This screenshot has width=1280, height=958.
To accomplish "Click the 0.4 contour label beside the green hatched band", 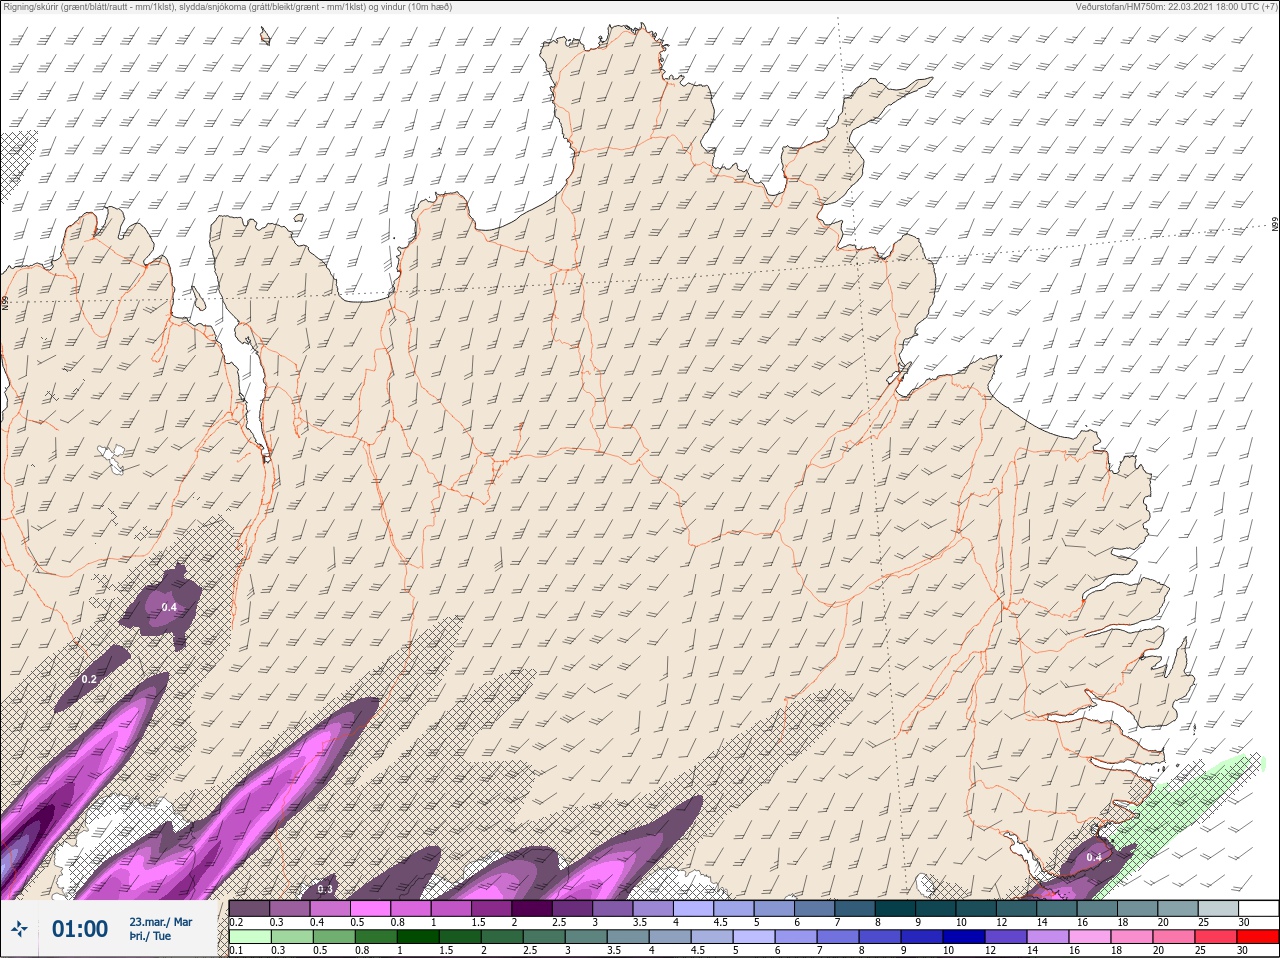I will 1094,857.
